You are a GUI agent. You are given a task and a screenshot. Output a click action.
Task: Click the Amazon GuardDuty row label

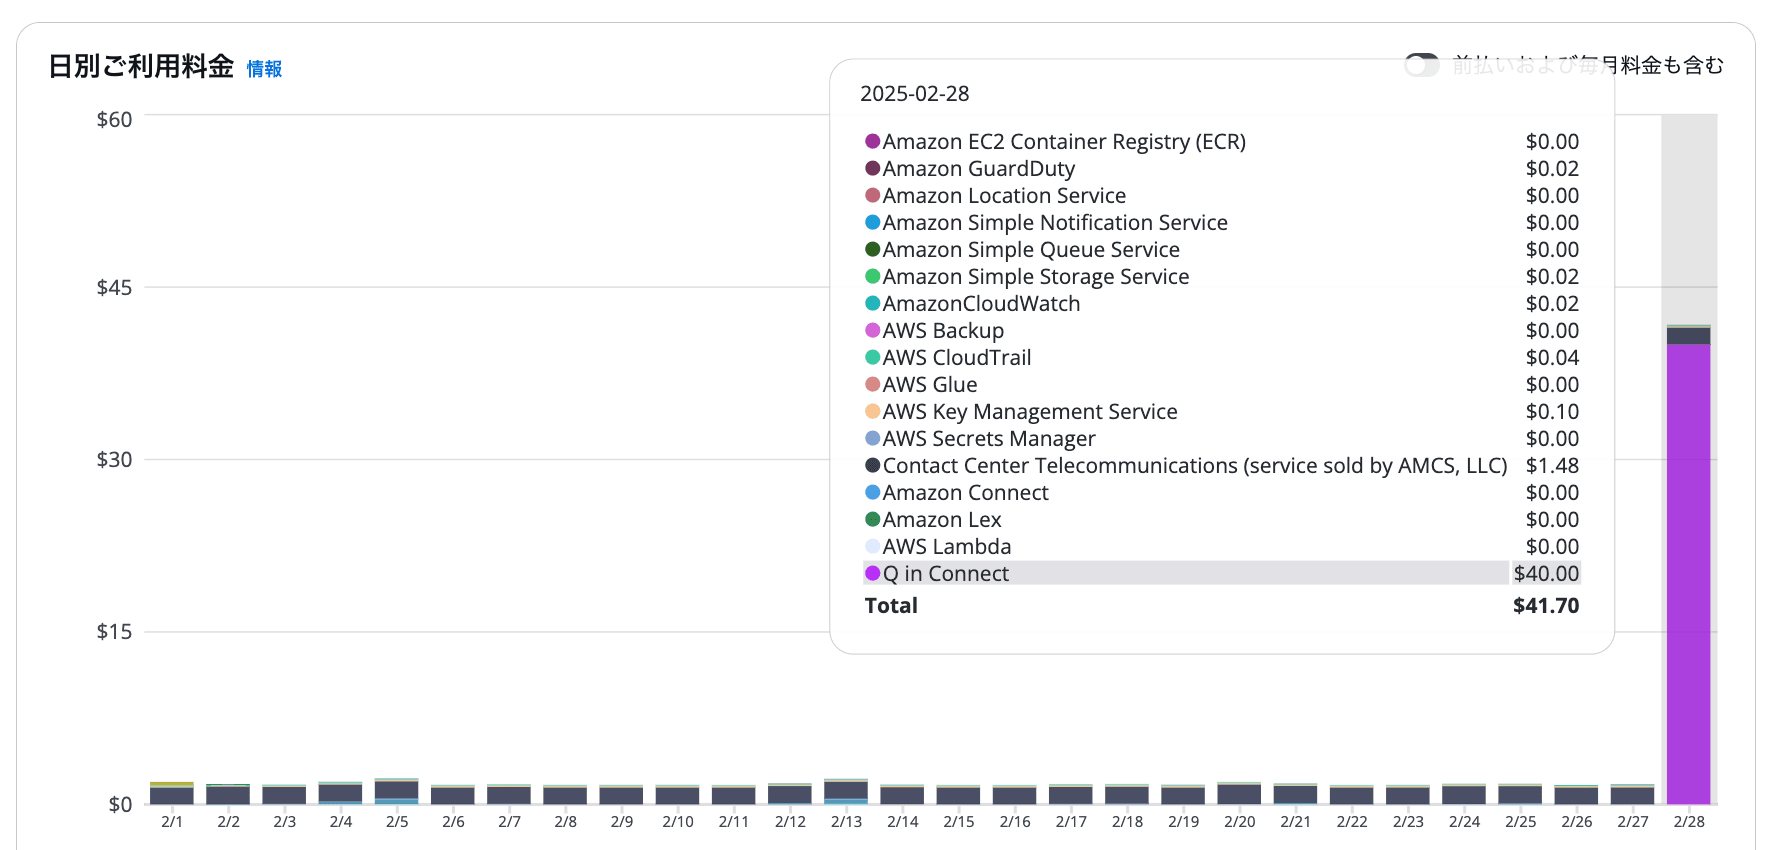979,168
